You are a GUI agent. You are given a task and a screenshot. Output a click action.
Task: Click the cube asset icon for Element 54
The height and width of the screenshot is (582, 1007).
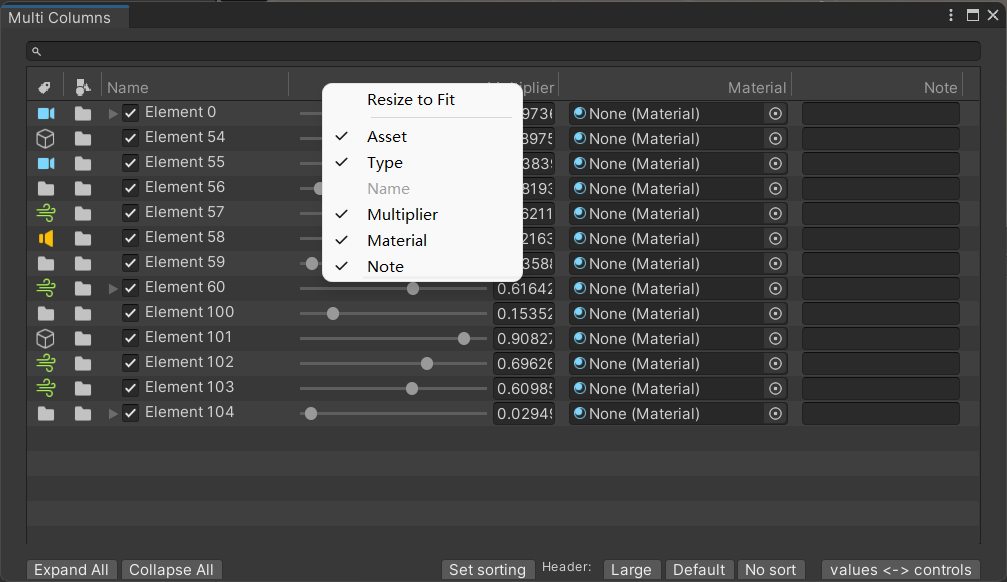(46, 139)
